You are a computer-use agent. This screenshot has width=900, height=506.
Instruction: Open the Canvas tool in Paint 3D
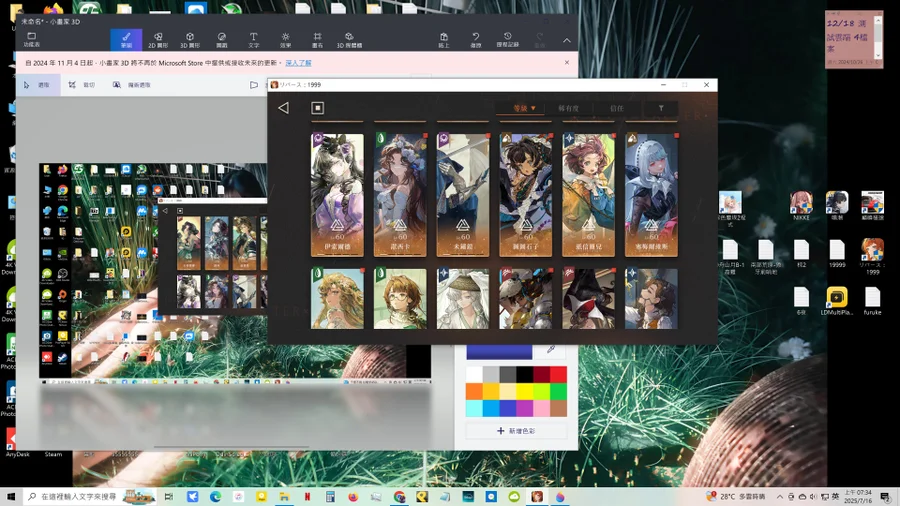(317, 40)
